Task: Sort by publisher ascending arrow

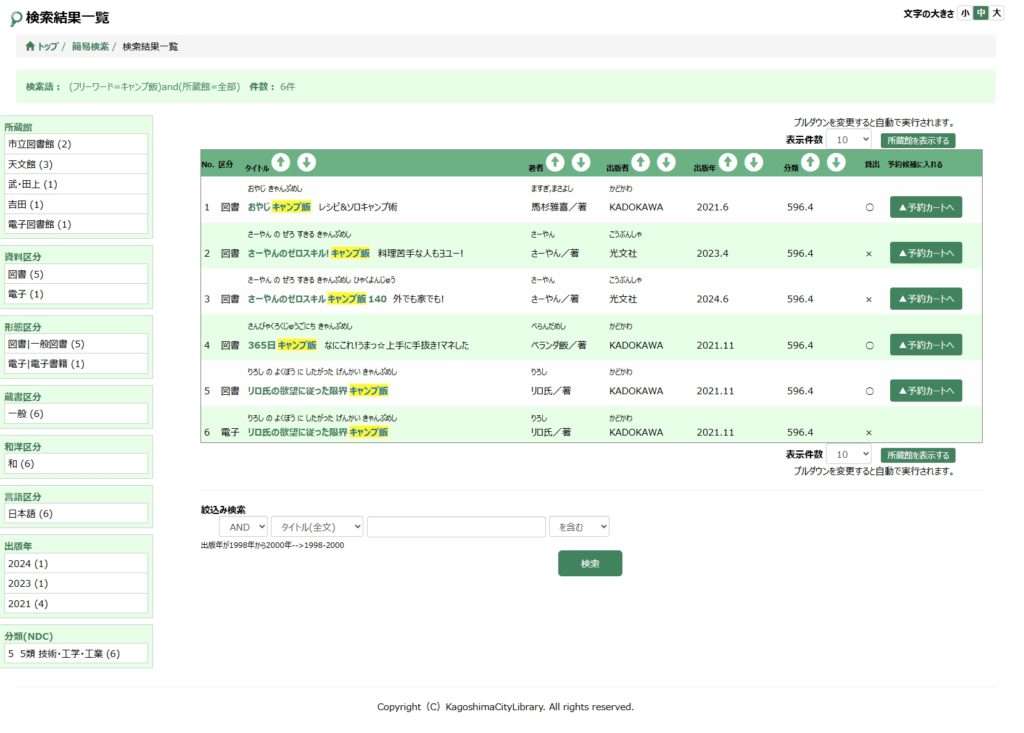Action: pos(641,163)
